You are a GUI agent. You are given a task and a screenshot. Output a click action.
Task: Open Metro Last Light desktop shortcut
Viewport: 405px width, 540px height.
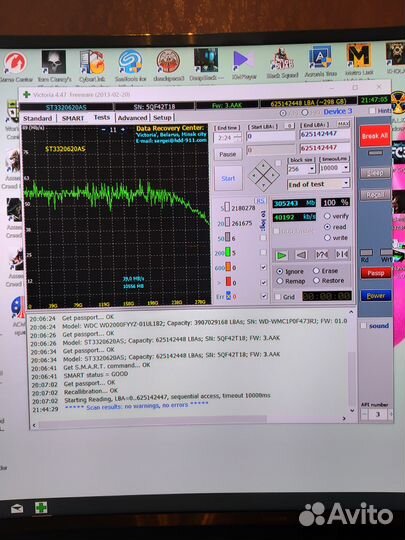359,61
